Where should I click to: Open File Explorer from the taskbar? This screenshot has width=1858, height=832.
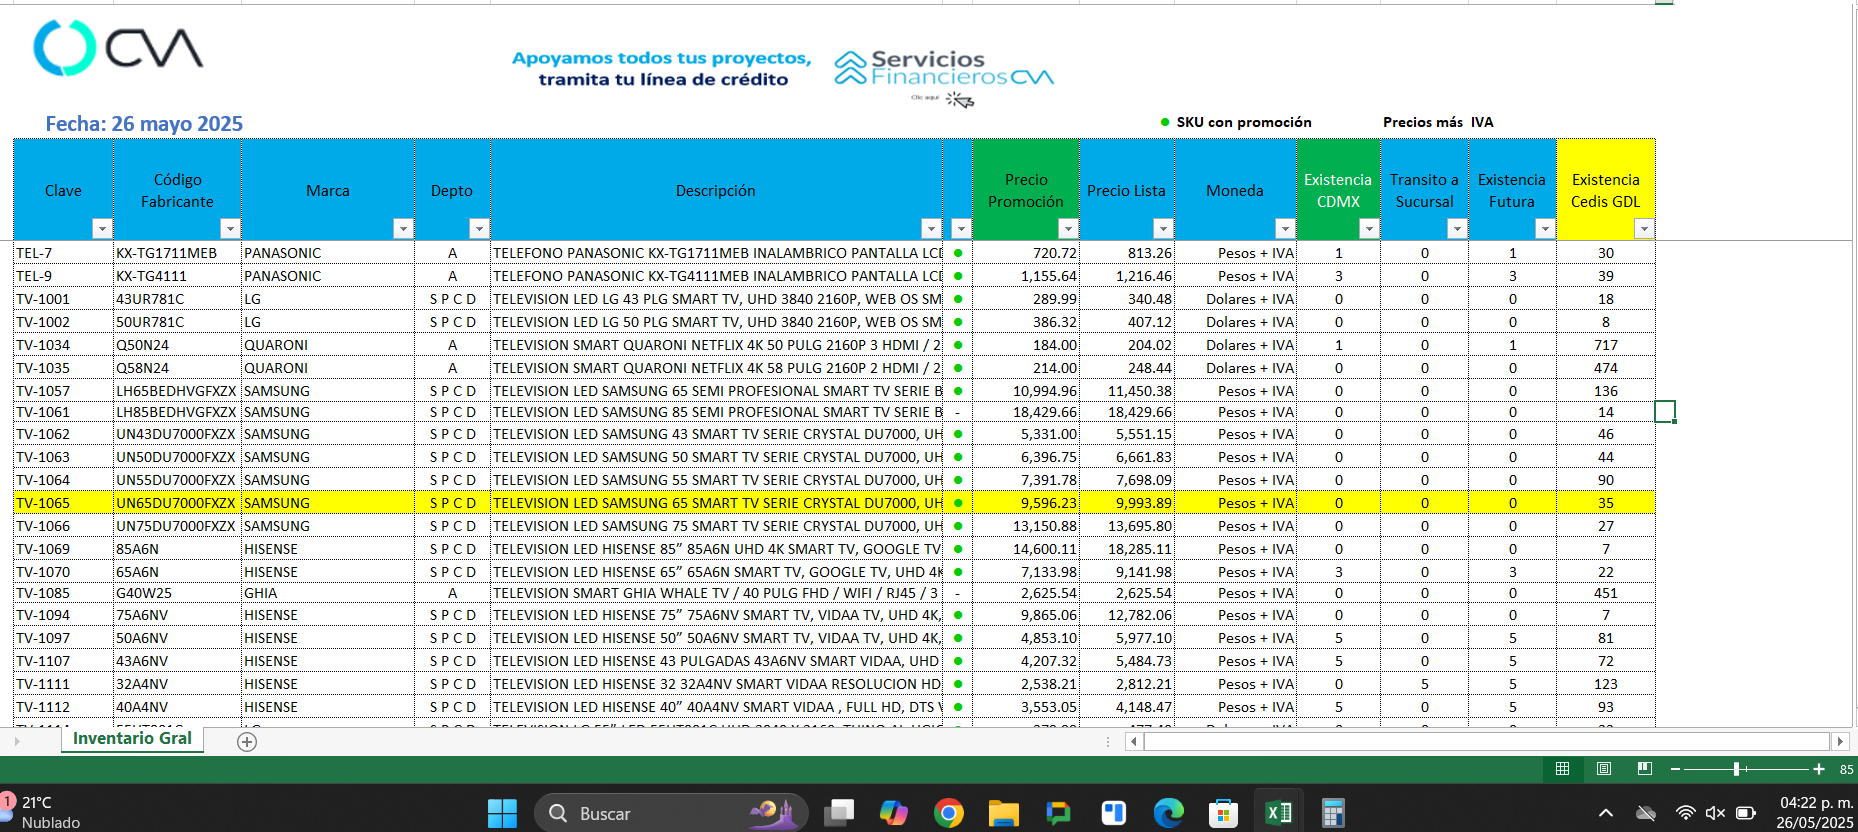pyautogui.click(x=1003, y=813)
